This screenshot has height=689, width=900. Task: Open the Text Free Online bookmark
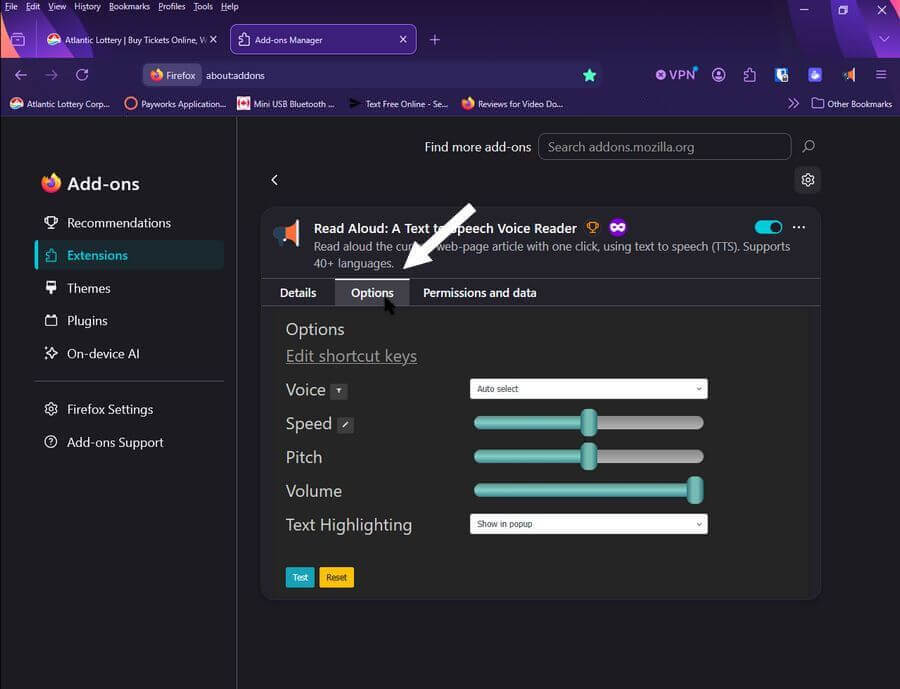[x=398, y=103]
